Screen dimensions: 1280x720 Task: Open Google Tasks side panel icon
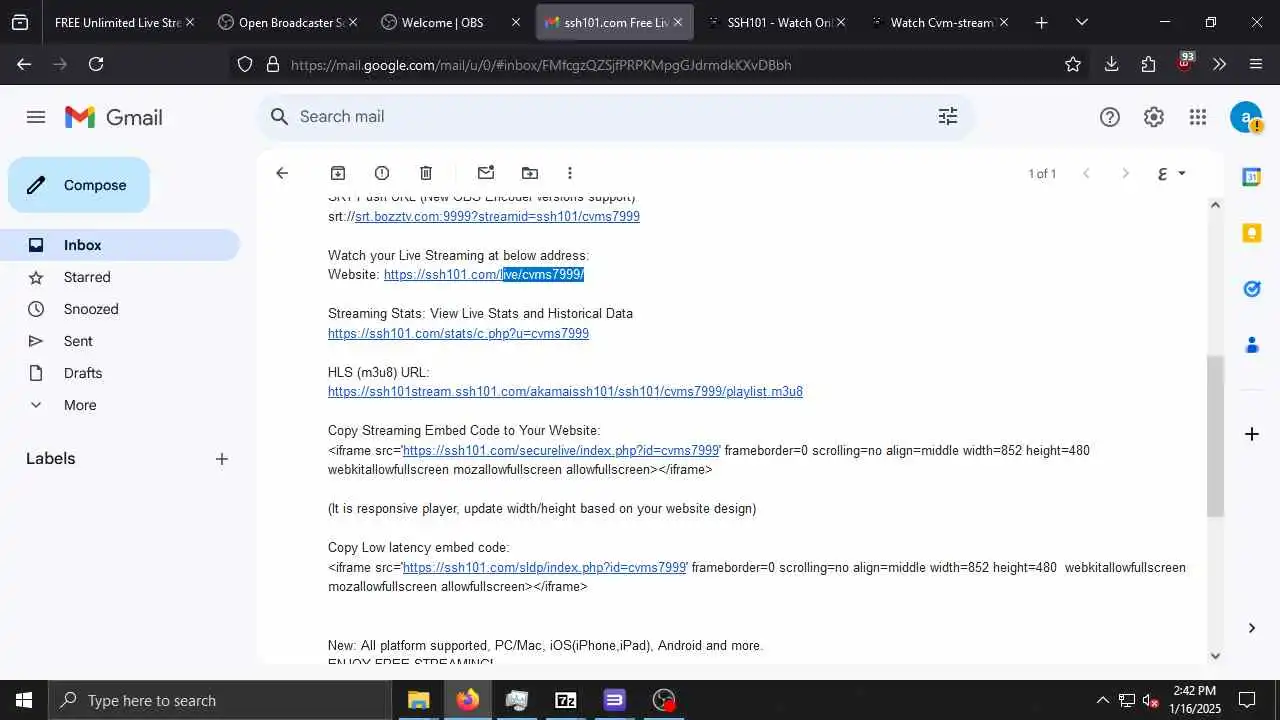[1251, 289]
